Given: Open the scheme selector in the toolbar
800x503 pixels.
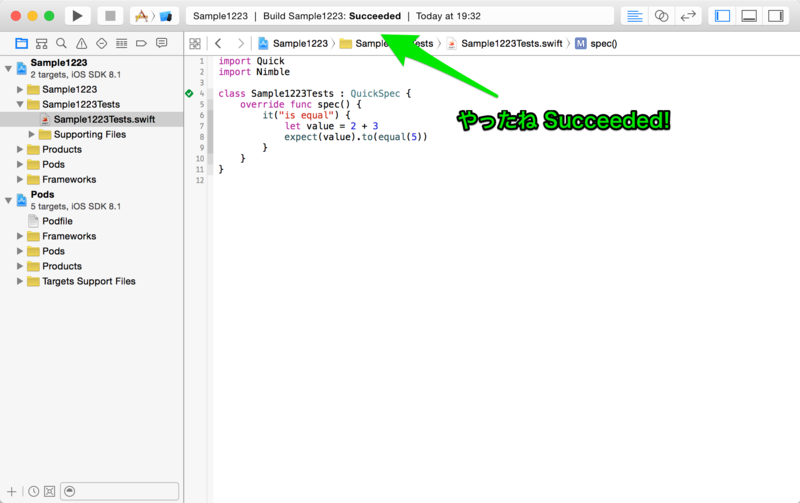Looking at the screenshot, I should 154,16.
